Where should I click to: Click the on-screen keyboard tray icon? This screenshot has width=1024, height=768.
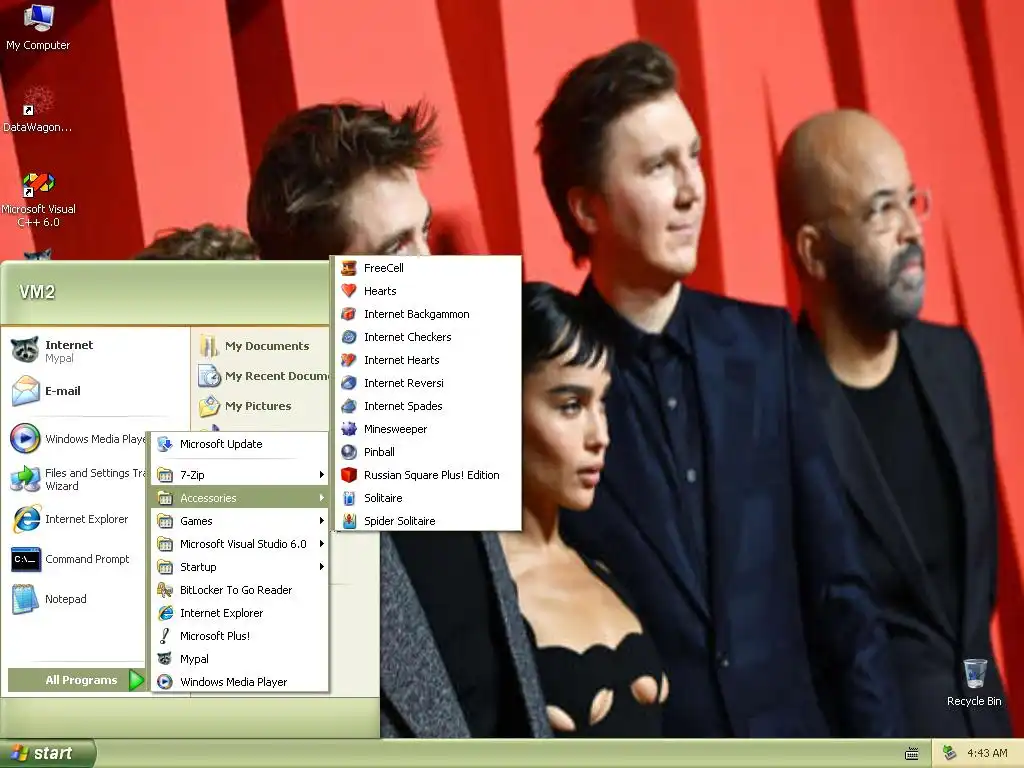[912, 754]
